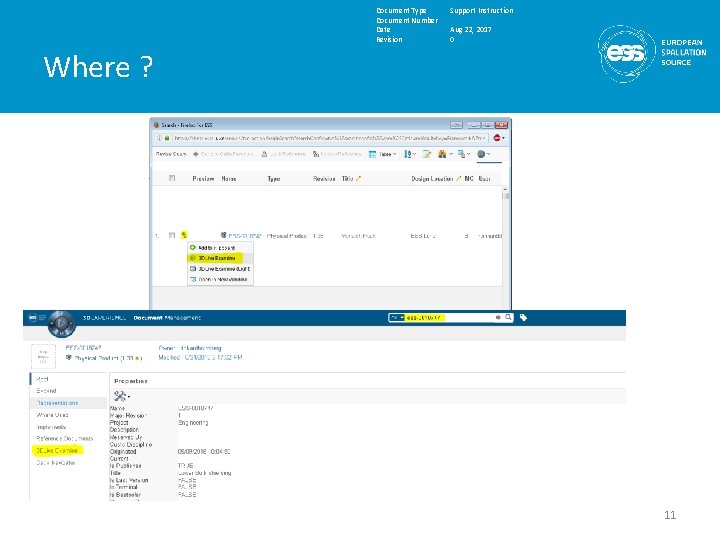720x540 pixels.
Task: Sort by the Type column header
Action: pos(274,179)
